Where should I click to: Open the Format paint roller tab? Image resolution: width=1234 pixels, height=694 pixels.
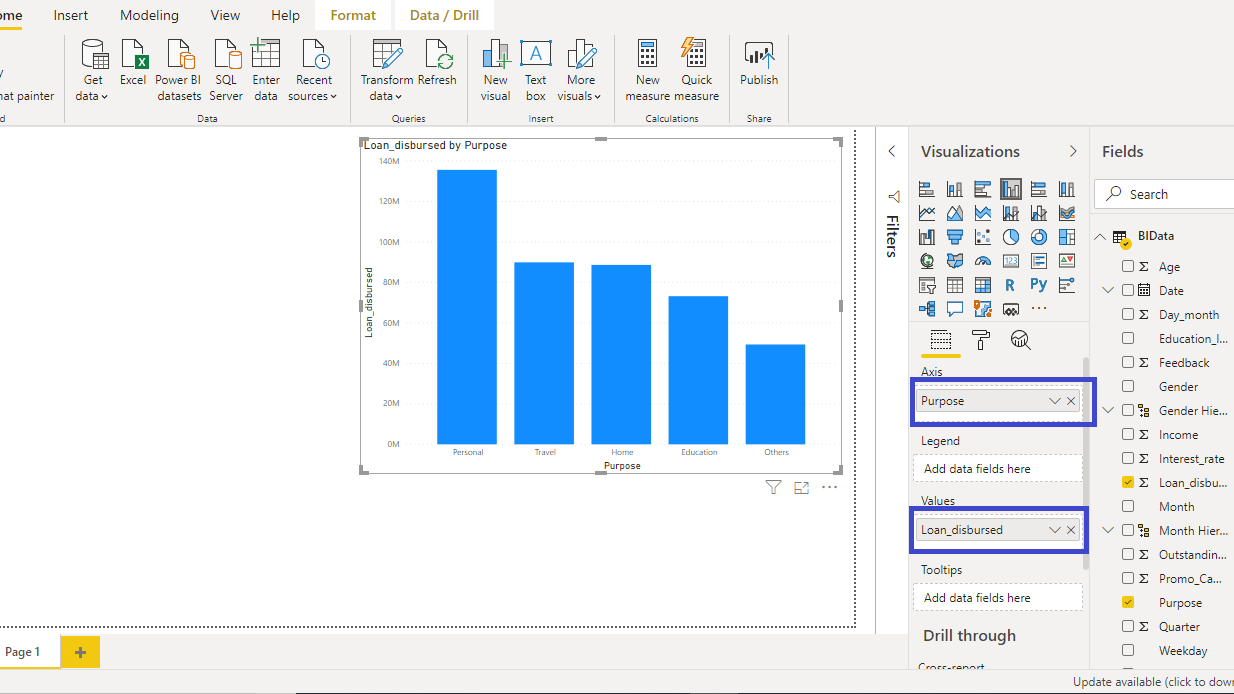tap(981, 340)
